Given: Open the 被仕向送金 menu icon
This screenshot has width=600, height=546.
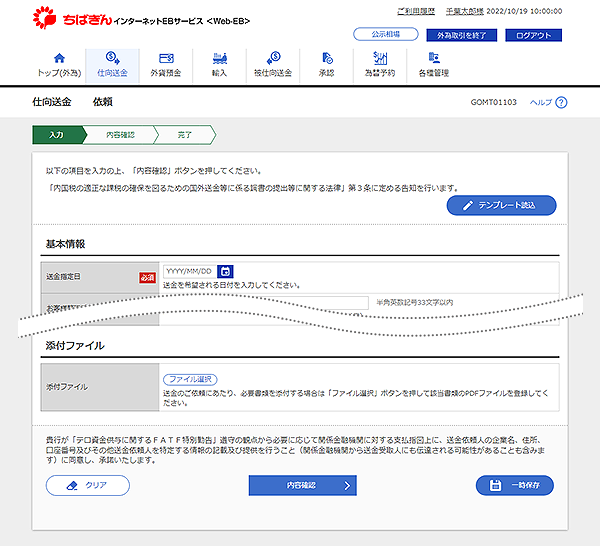Looking at the screenshot, I should click(273, 58).
